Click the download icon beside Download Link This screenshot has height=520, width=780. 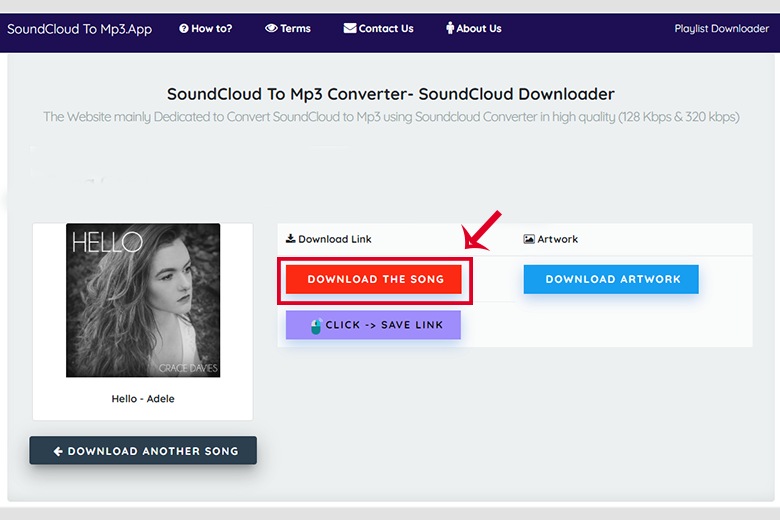(291, 238)
